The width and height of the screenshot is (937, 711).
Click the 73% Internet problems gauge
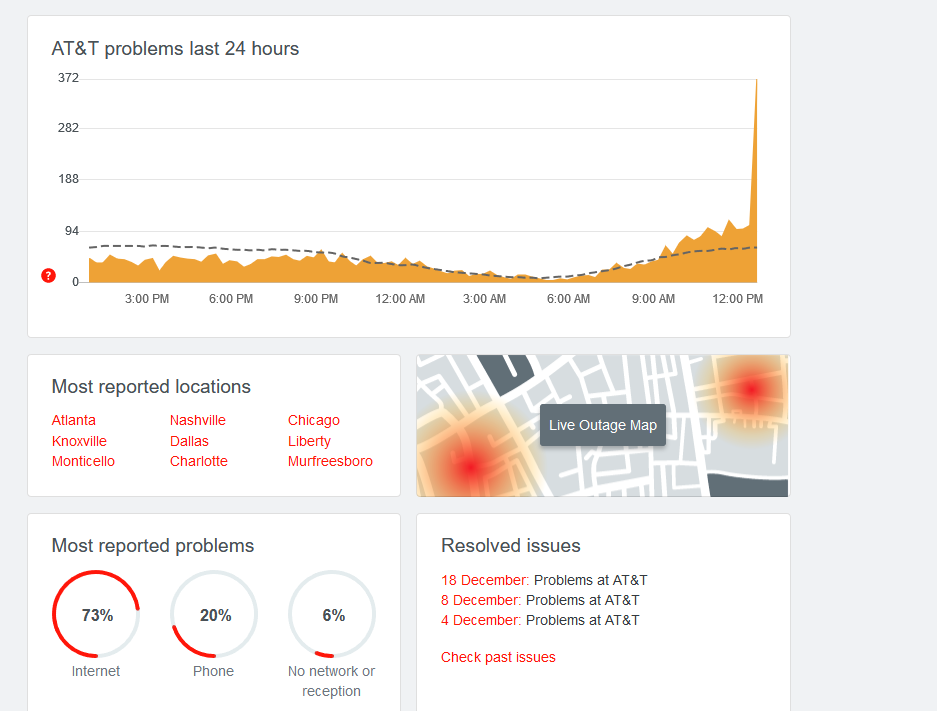tap(96, 614)
